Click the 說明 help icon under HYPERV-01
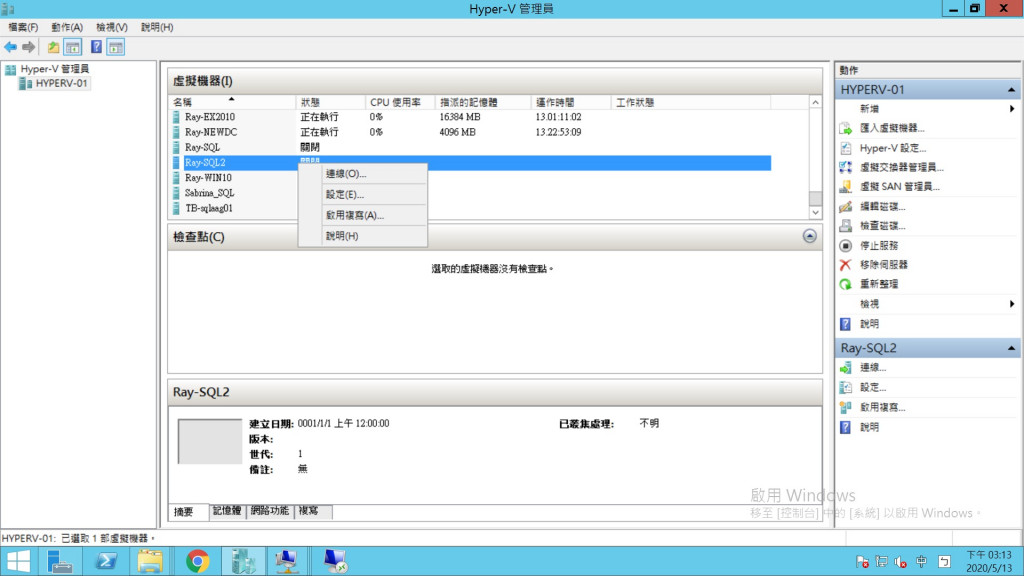This screenshot has height=576, width=1024. (846, 324)
